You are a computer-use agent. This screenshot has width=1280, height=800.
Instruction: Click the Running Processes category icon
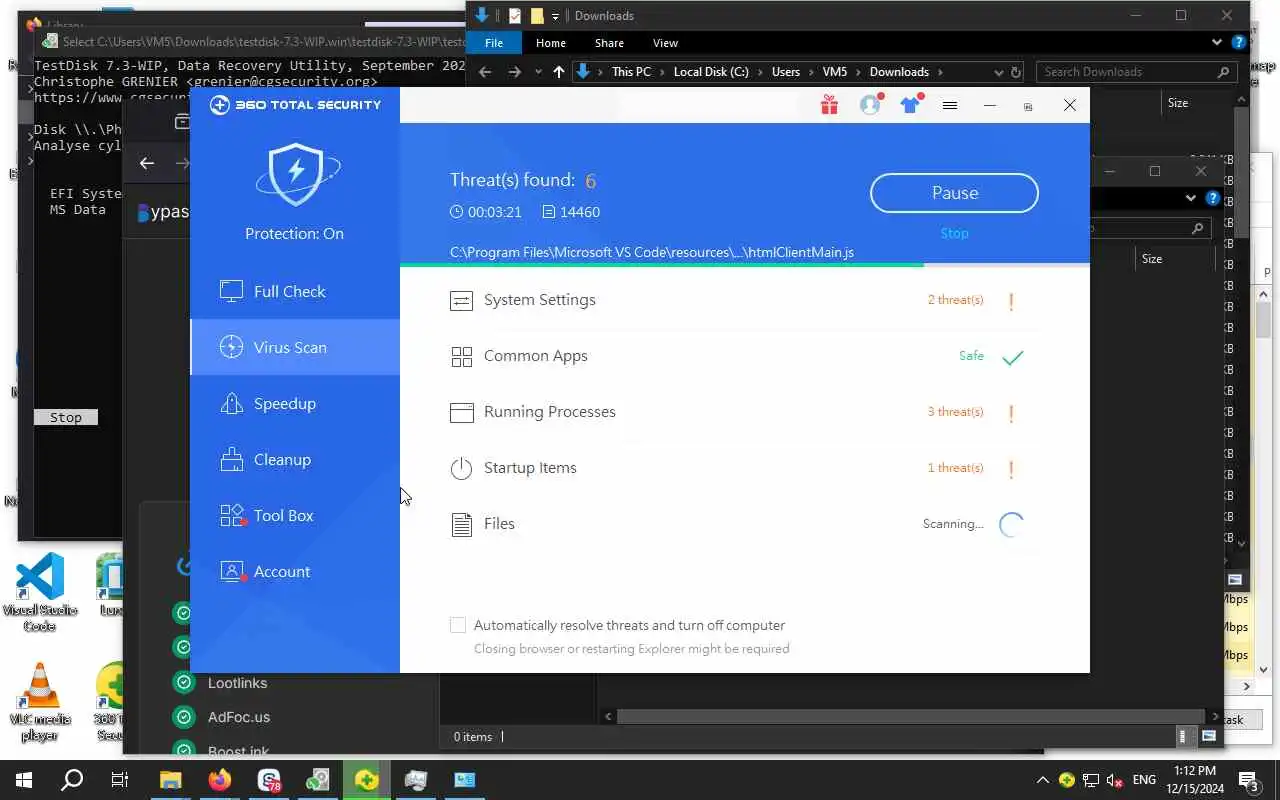461,412
